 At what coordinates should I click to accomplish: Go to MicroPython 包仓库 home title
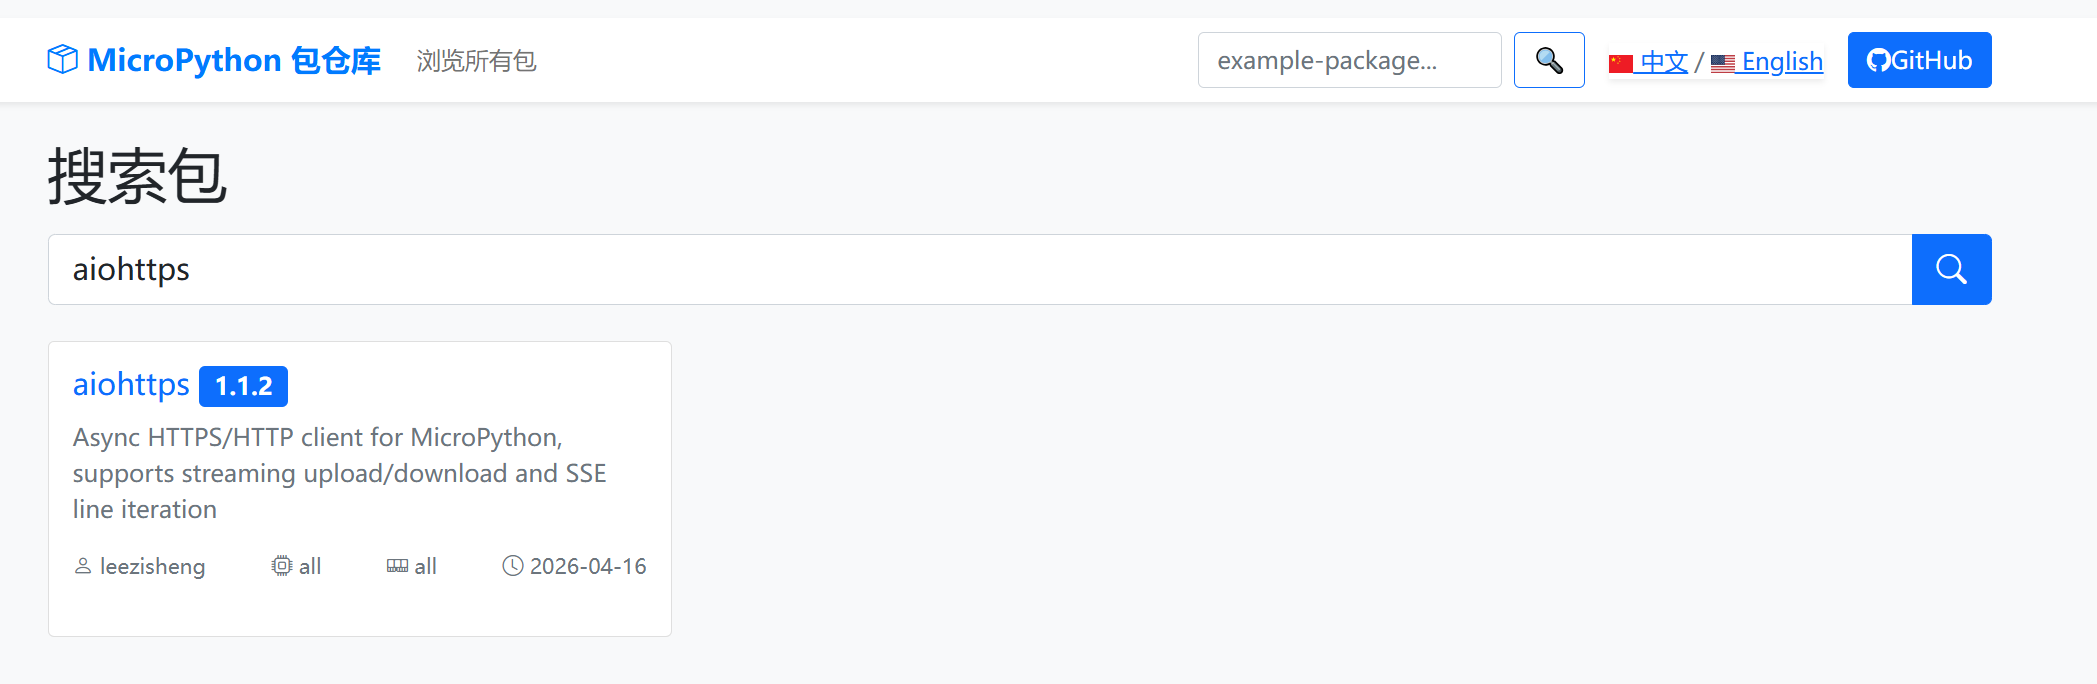234,60
